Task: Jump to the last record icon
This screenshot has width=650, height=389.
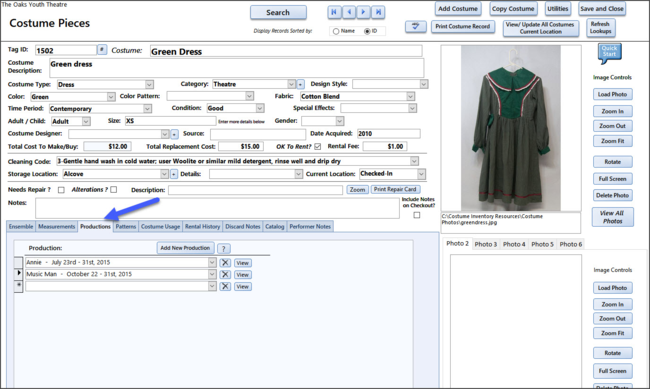Action: coord(378,12)
